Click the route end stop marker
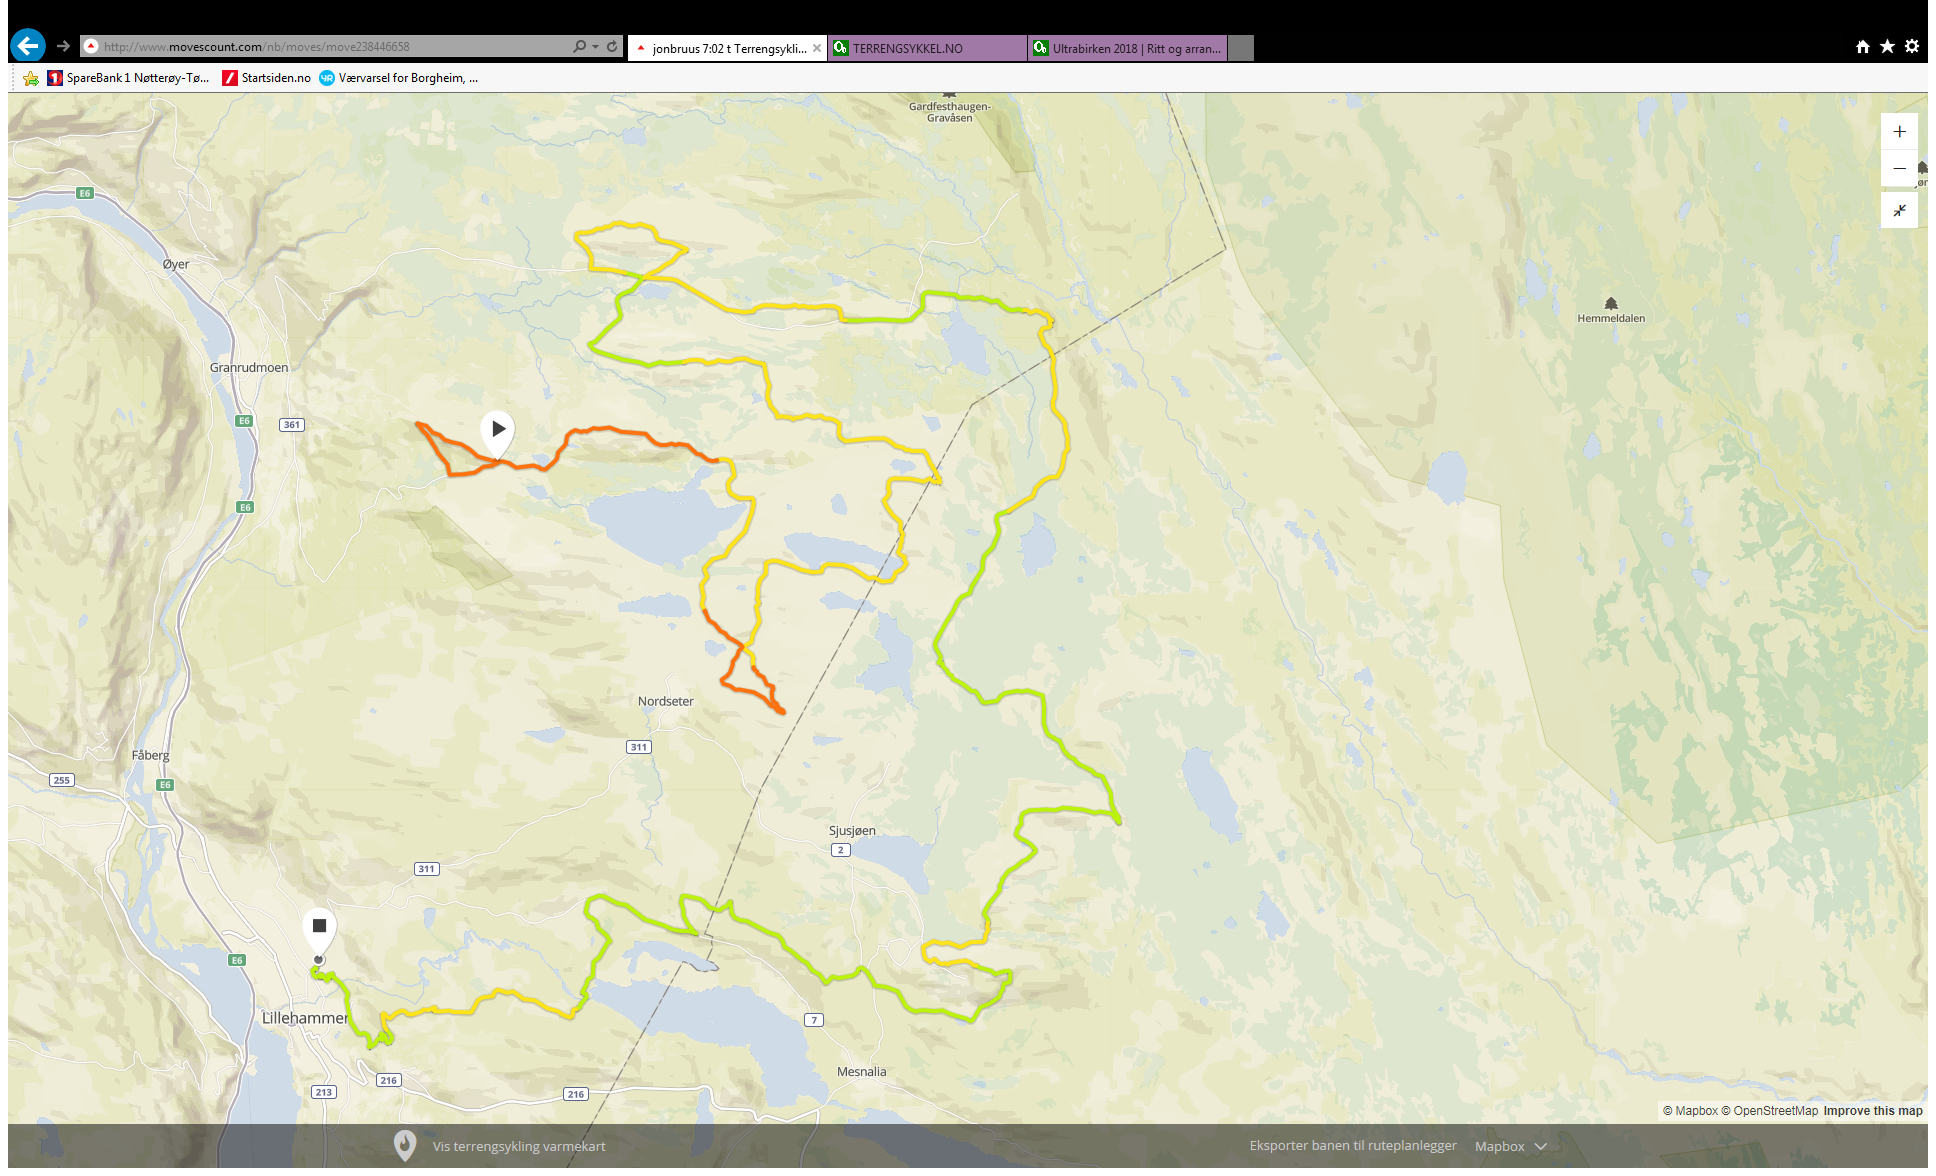 coord(319,926)
